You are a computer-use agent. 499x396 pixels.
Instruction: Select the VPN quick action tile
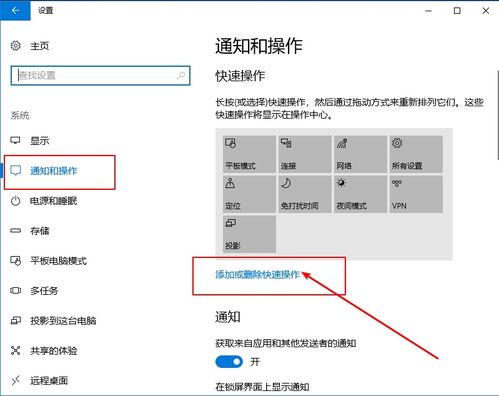pos(416,194)
